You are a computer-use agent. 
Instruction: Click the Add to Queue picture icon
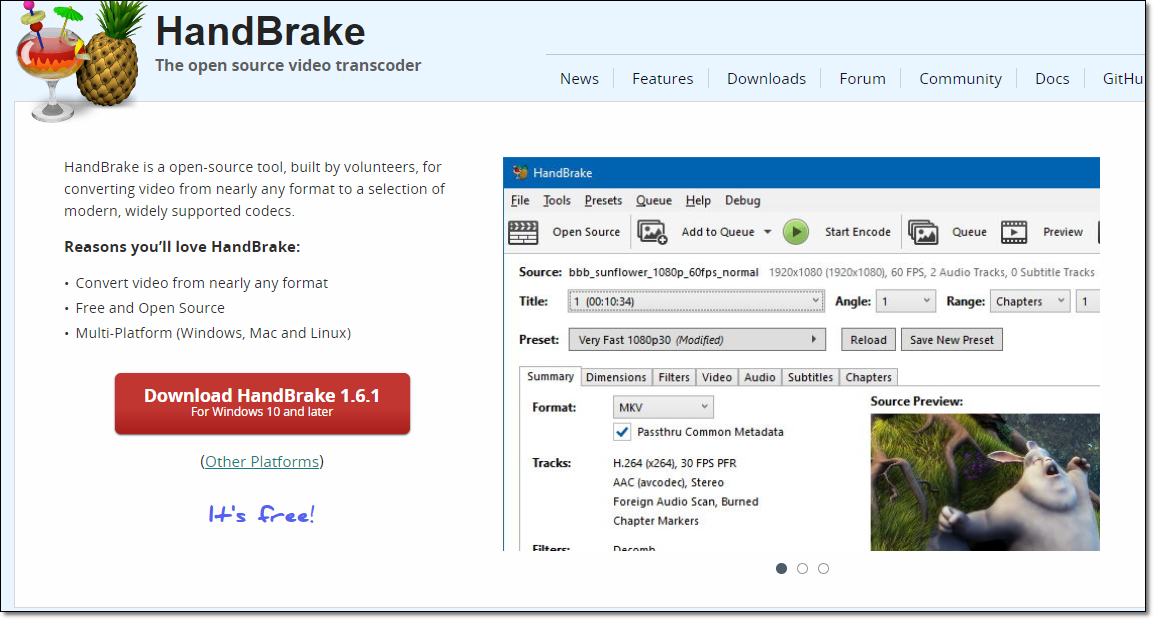tap(652, 232)
